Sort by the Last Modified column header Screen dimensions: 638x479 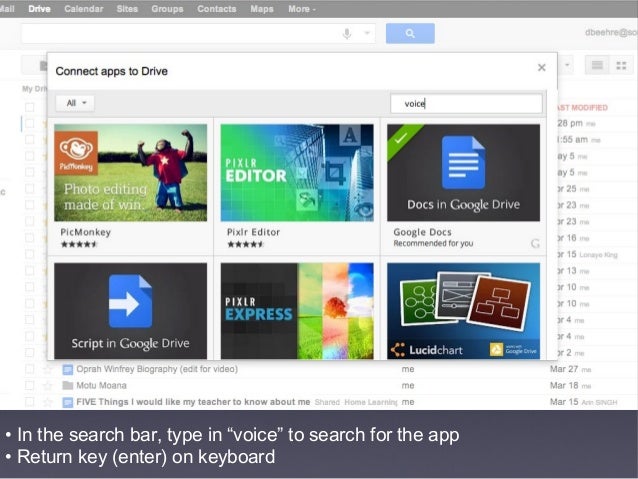coord(582,108)
